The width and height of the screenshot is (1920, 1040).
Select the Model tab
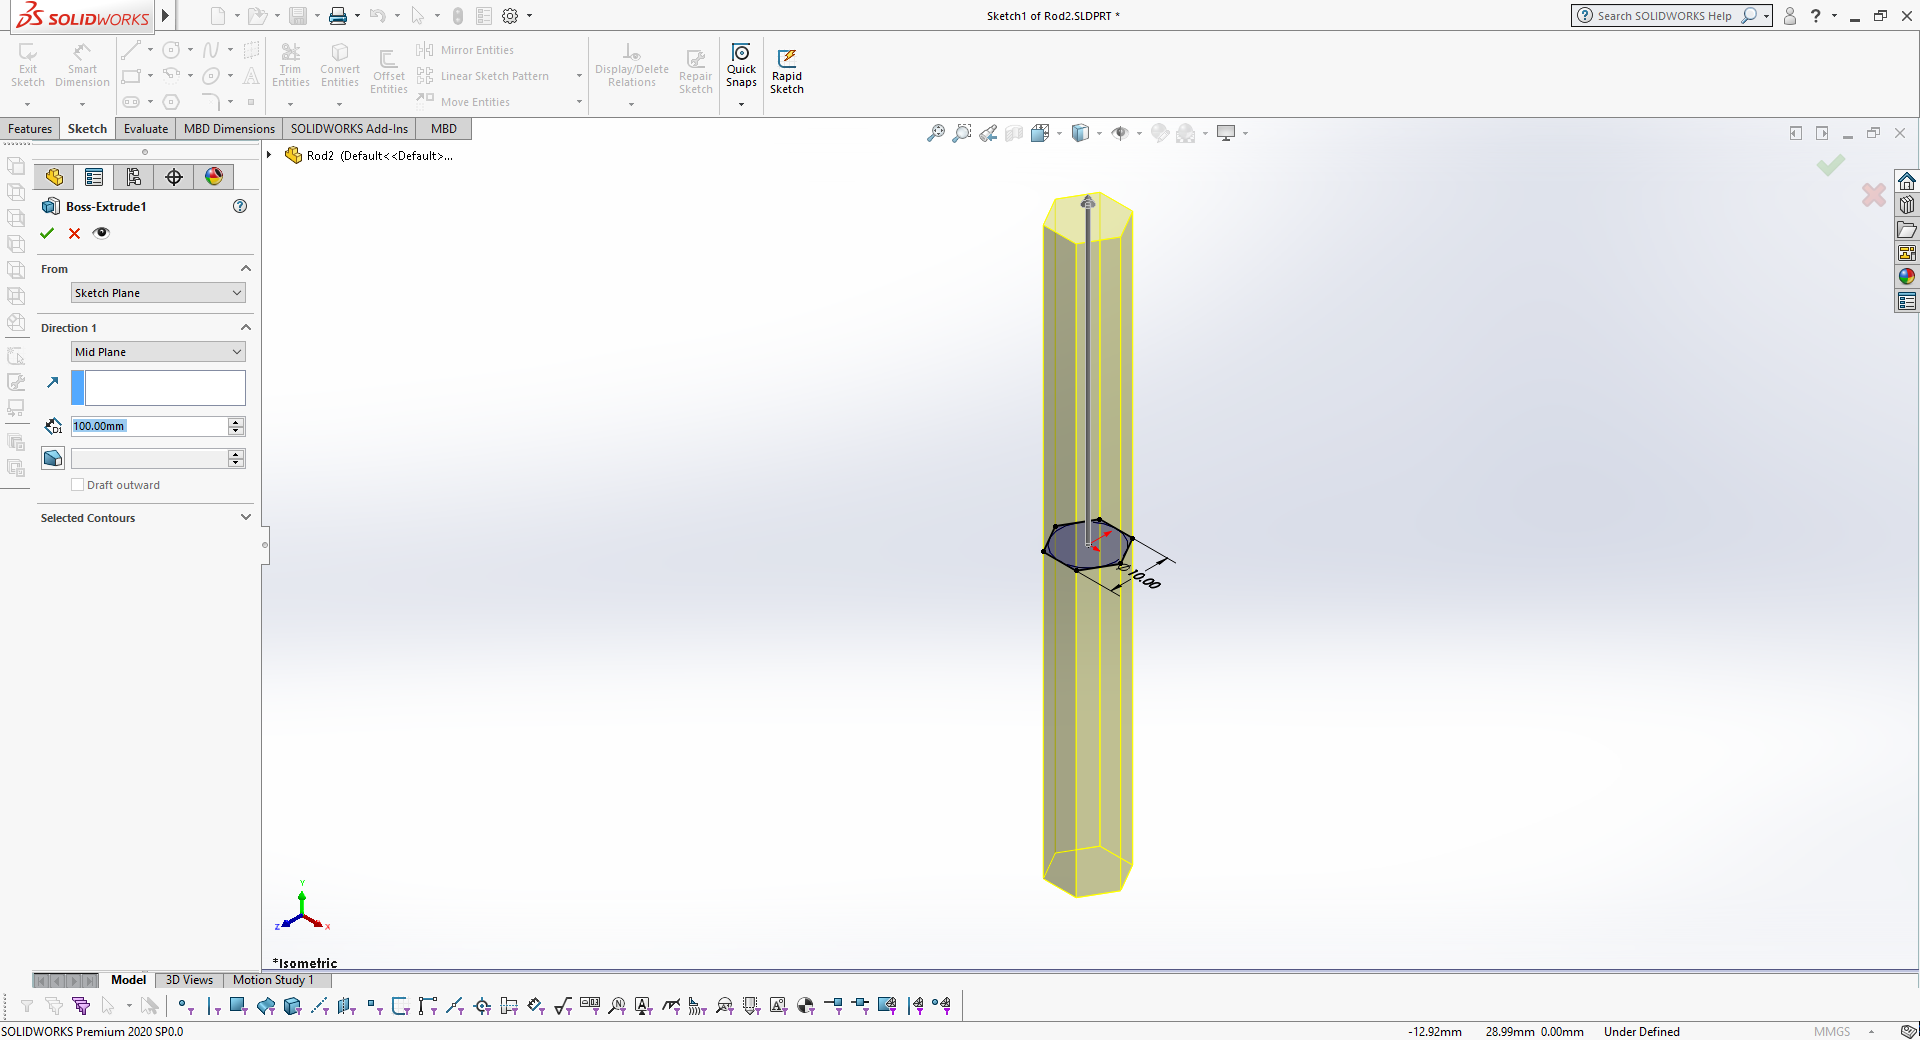pyautogui.click(x=128, y=980)
